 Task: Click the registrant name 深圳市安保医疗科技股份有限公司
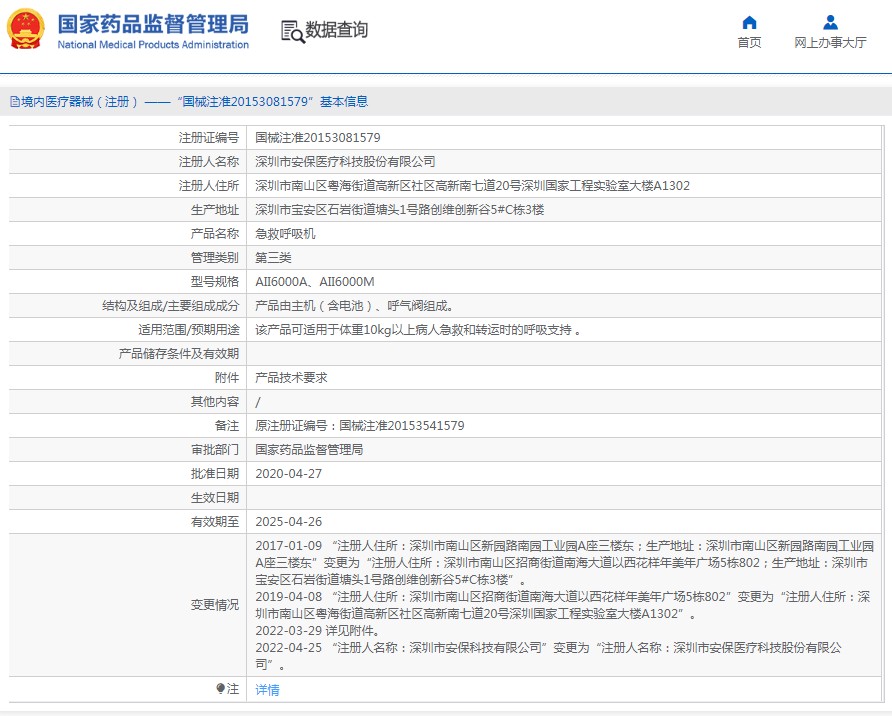pyautogui.click(x=345, y=162)
